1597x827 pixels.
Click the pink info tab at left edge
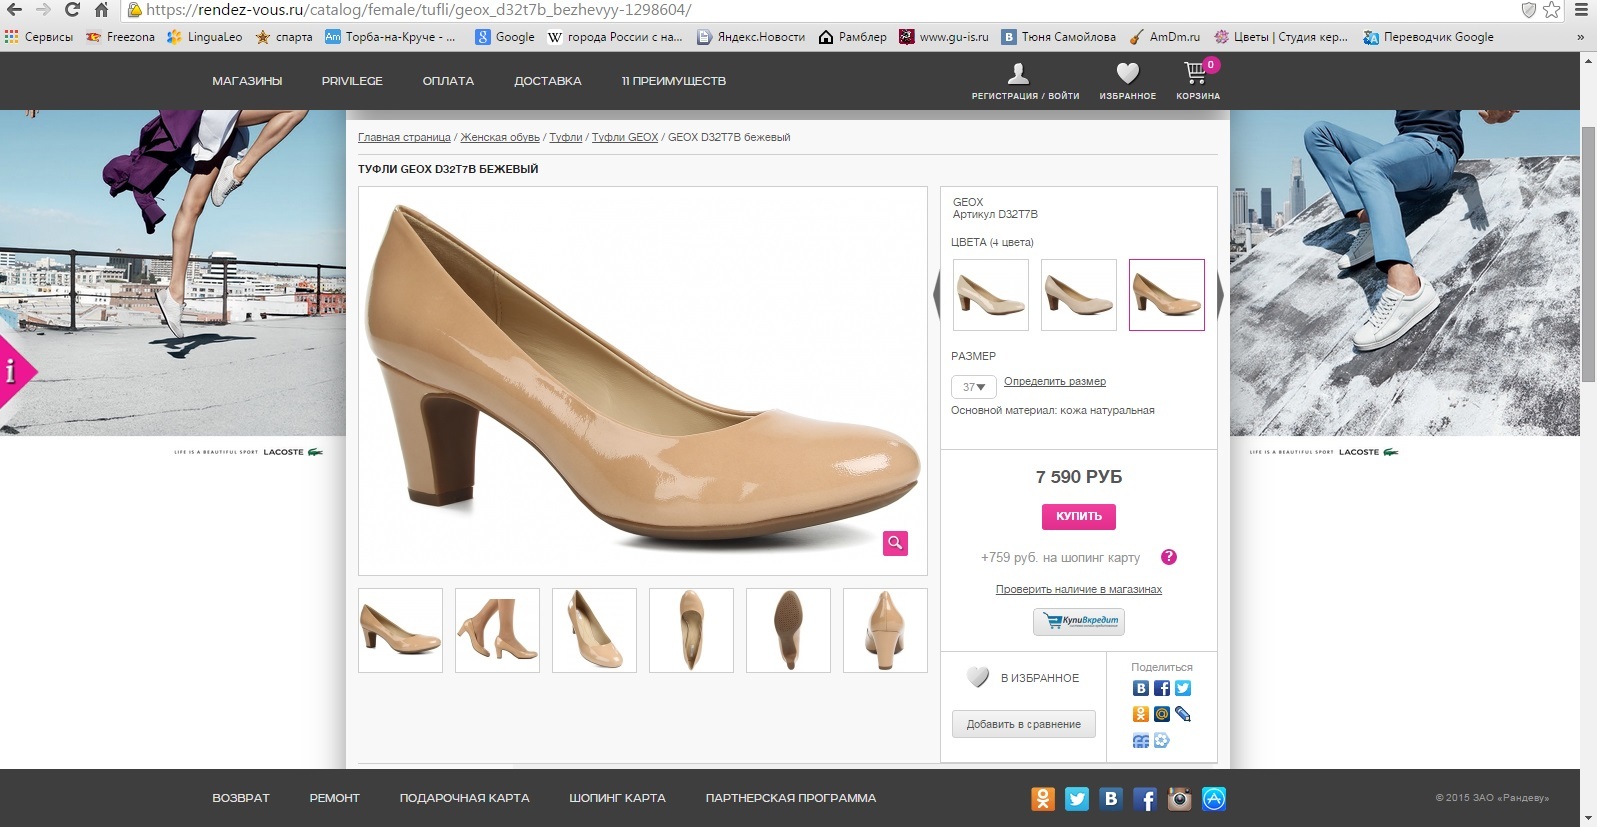coord(14,371)
